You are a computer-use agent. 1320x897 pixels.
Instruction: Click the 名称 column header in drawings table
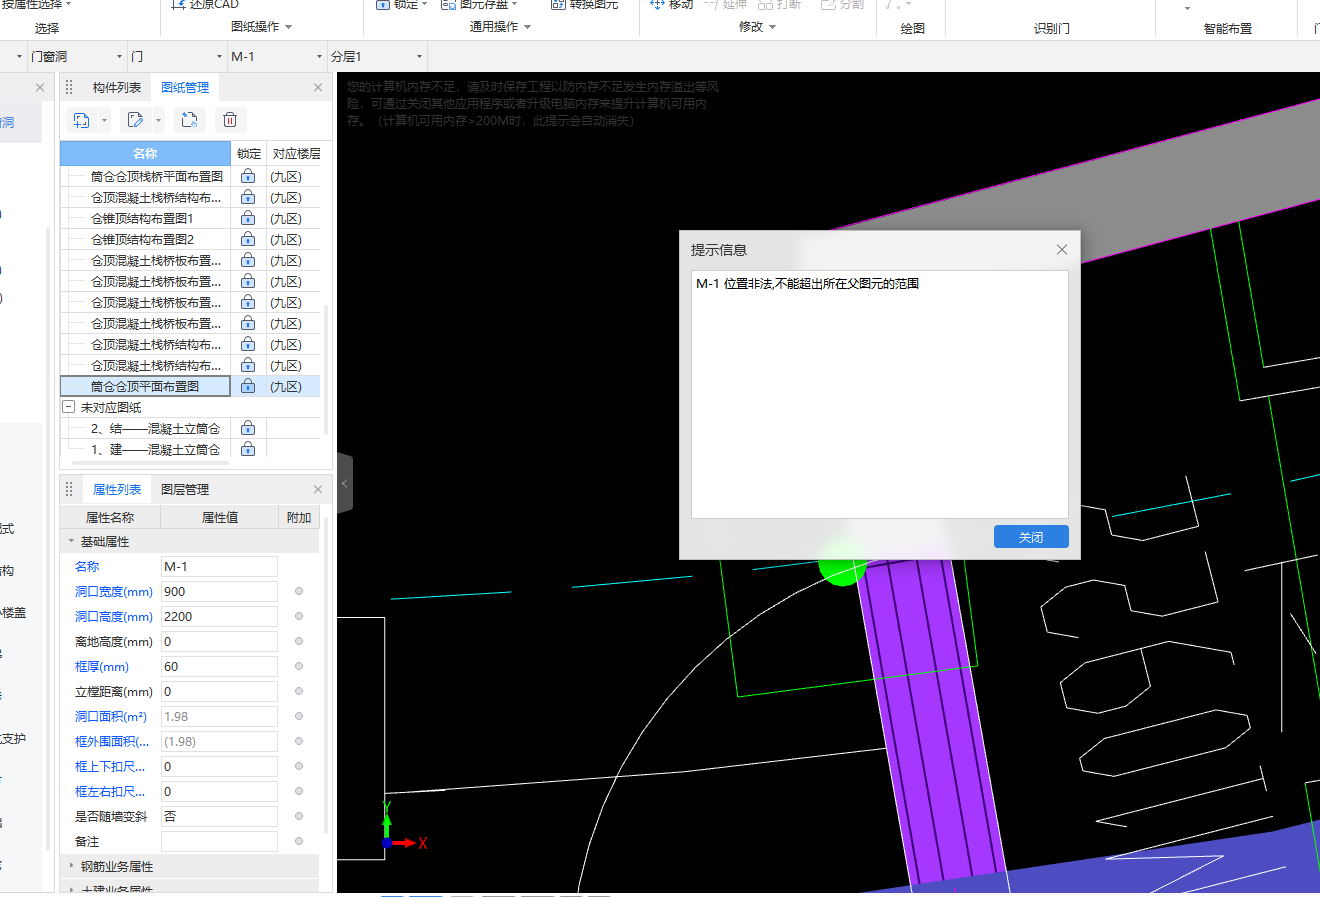click(145, 154)
